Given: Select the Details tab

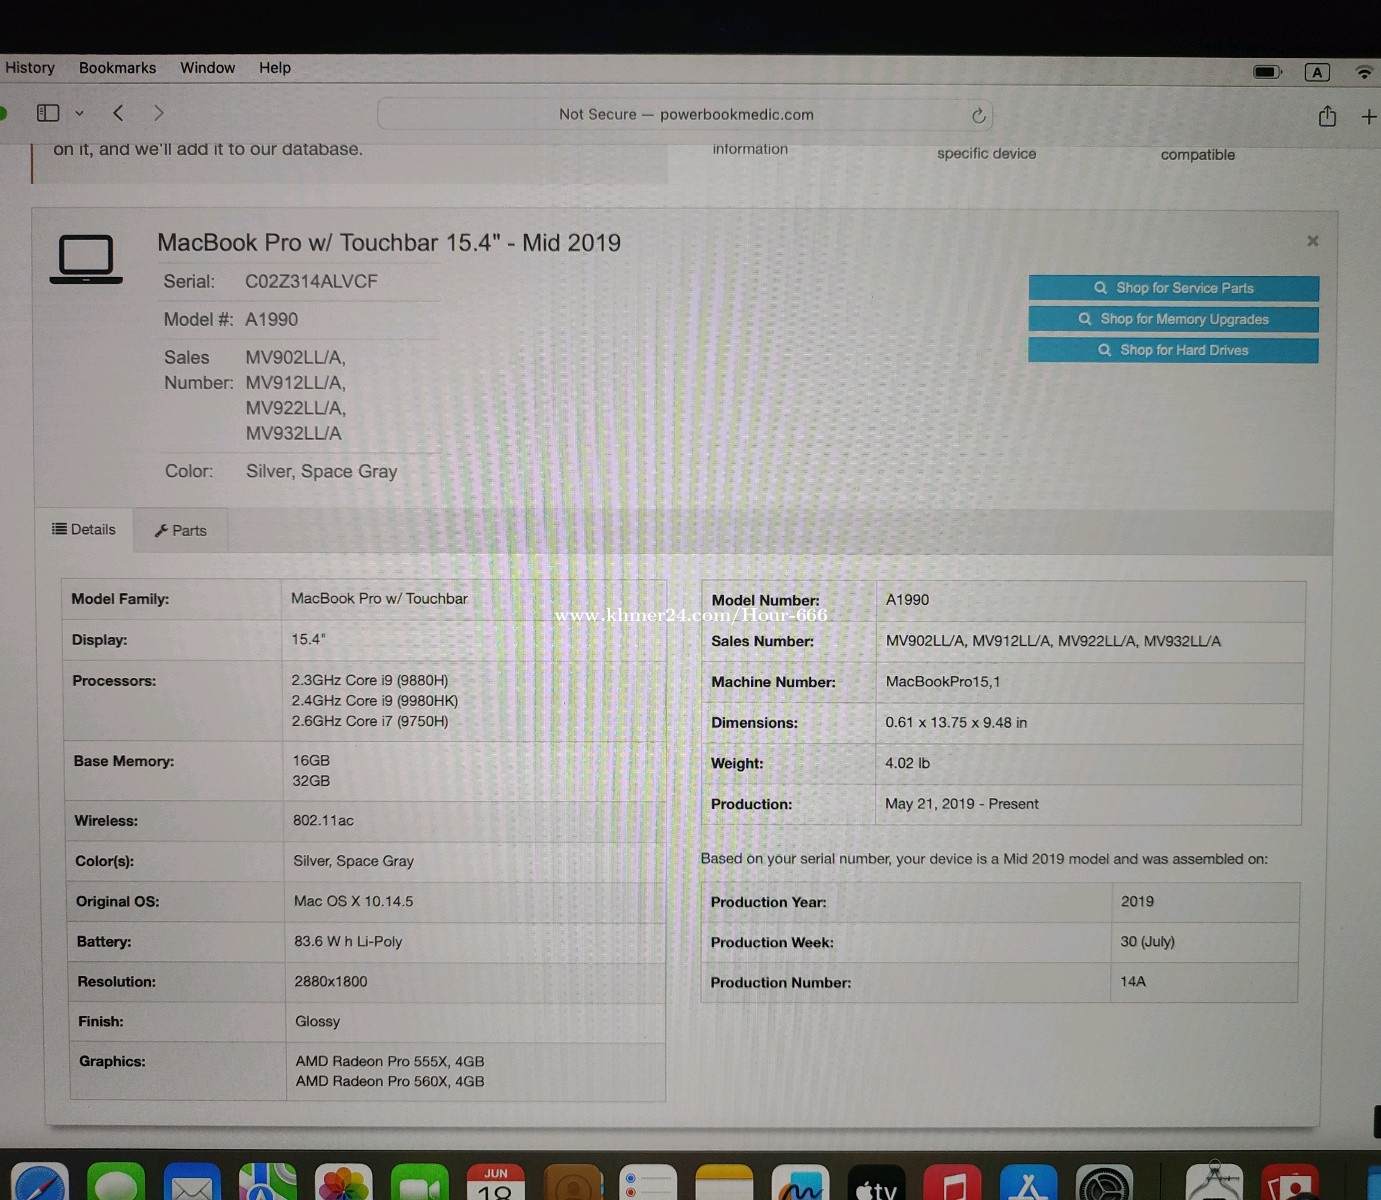Looking at the screenshot, I should [84, 529].
